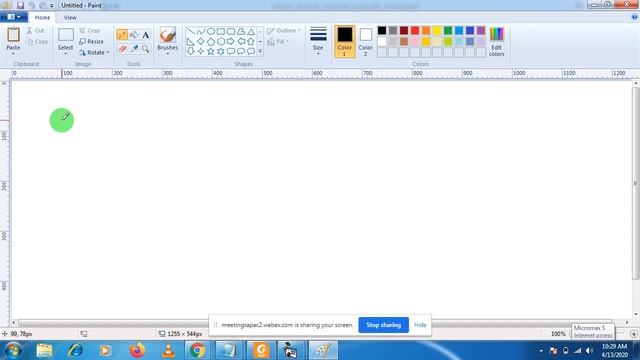Click the Resize button
Screen dimensions: 640x360
tap(91, 41)
